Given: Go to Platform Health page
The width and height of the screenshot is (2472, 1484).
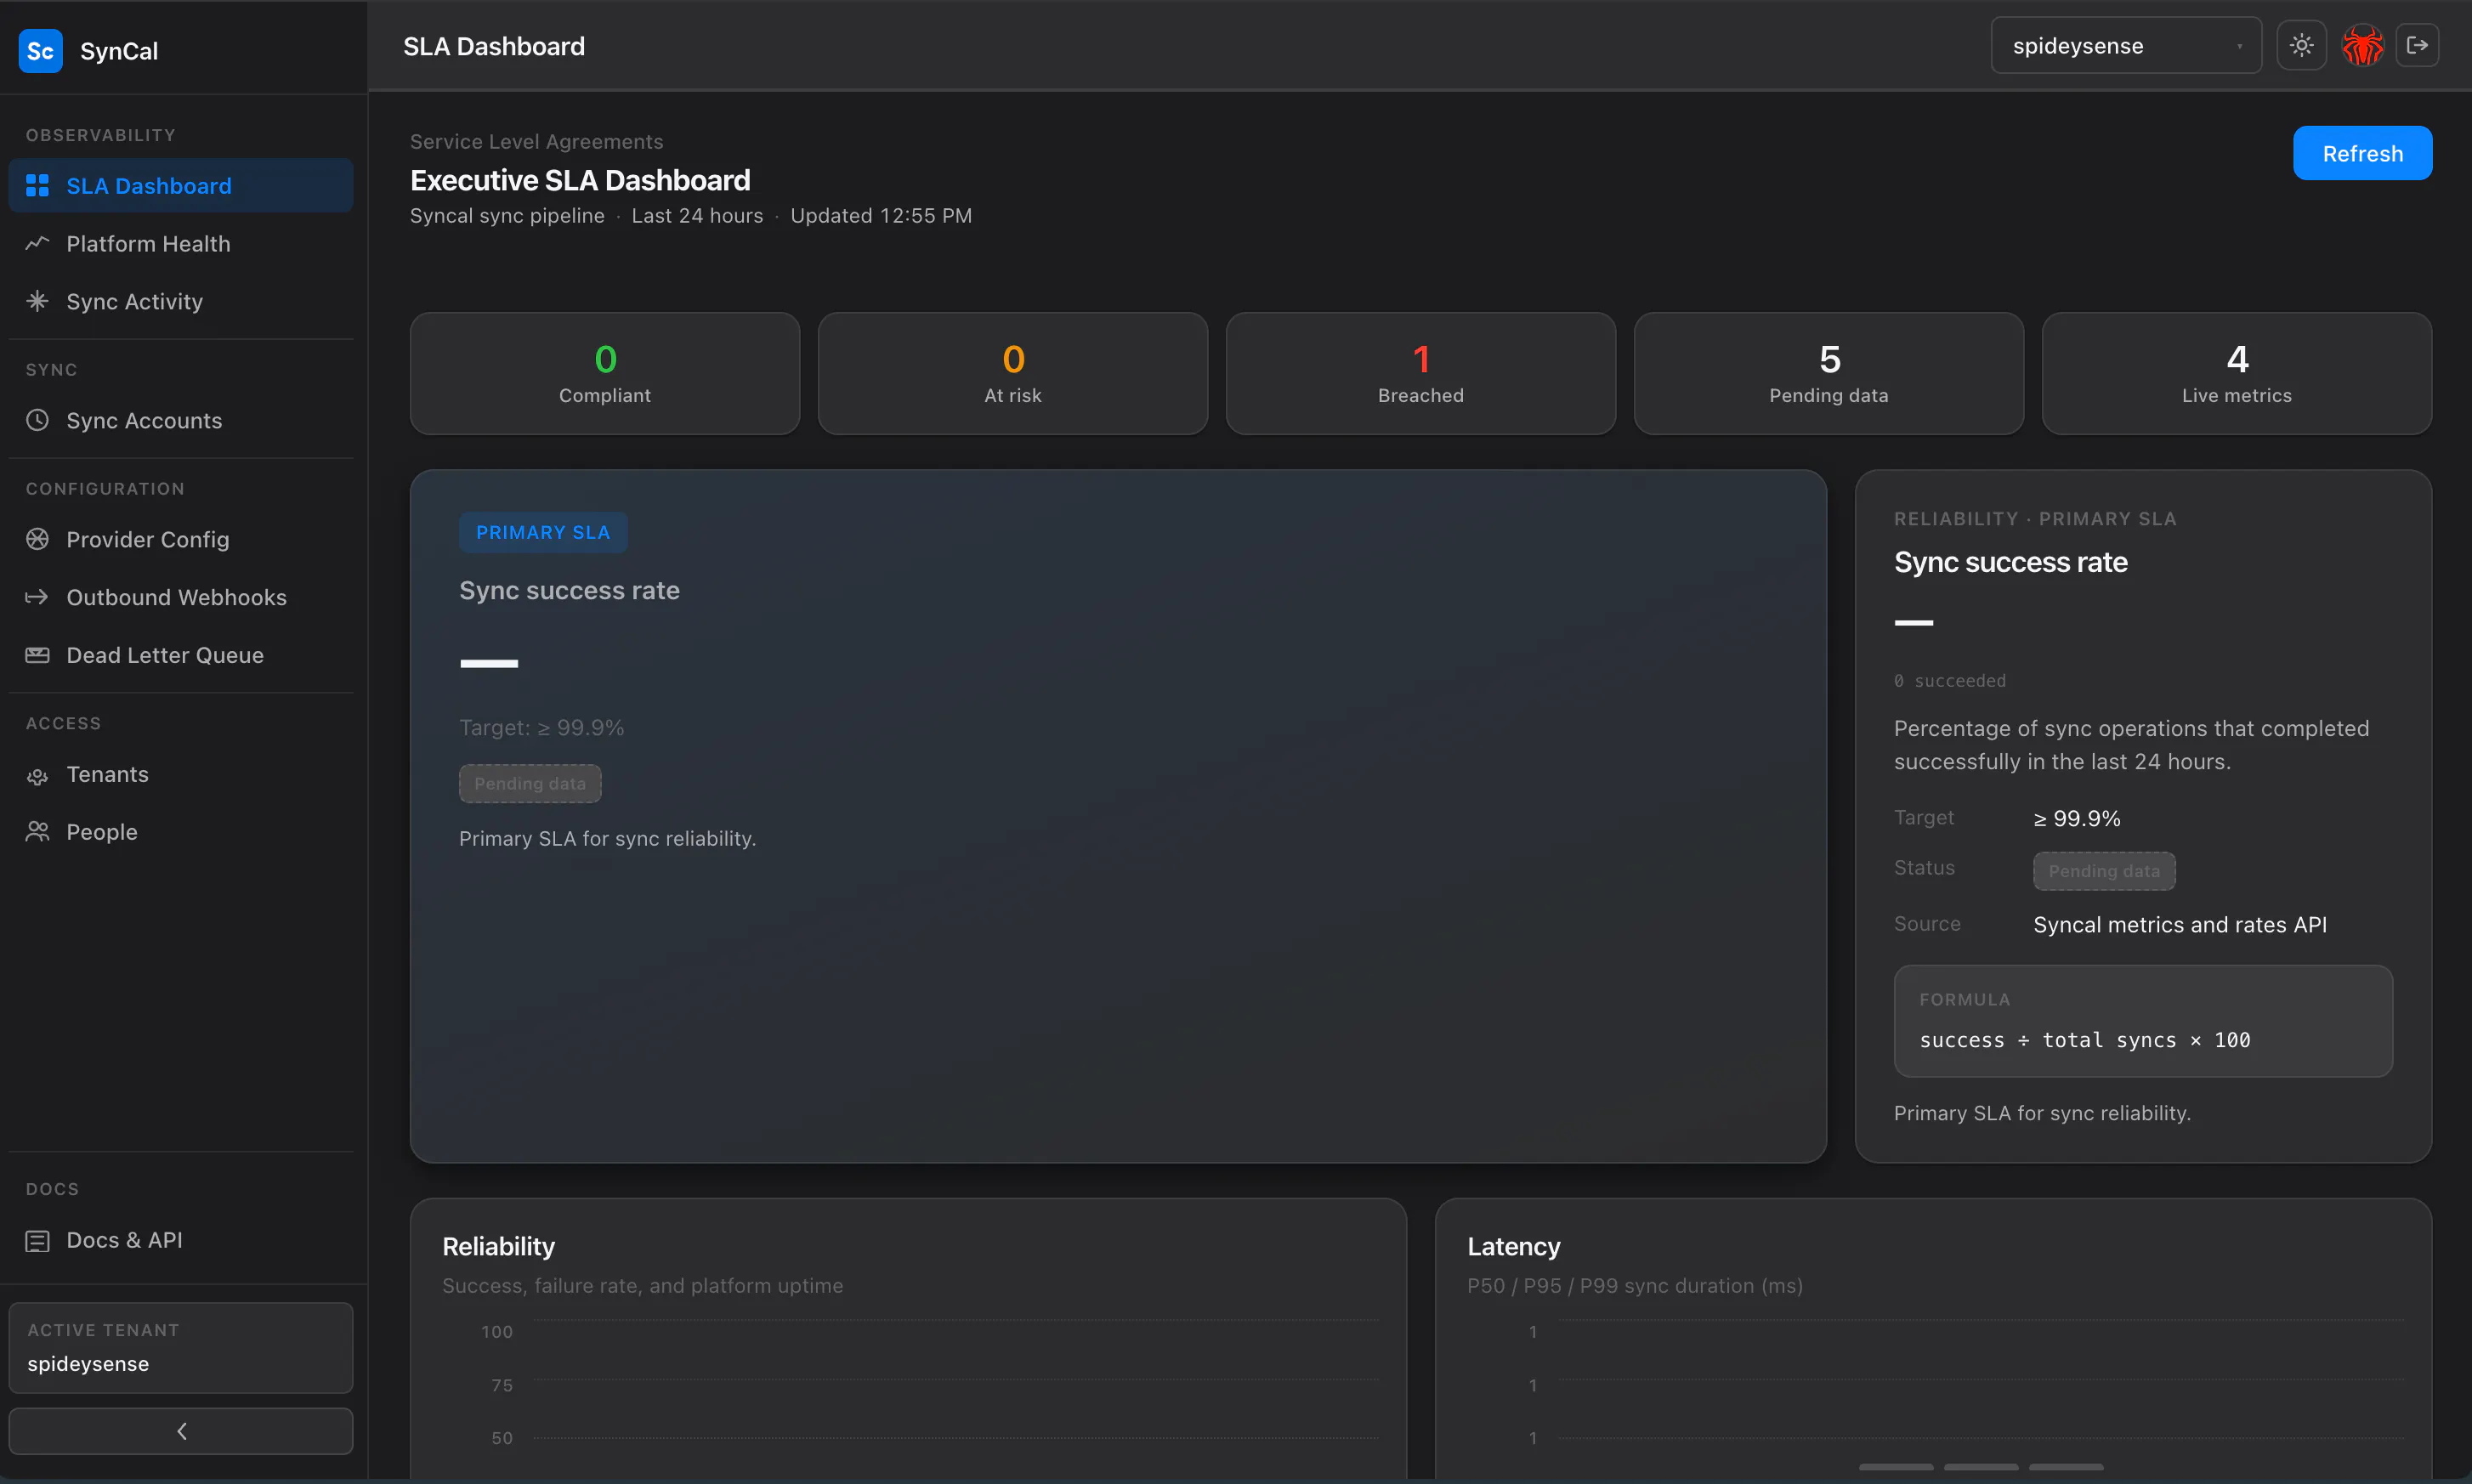Looking at the screenshot, I should [181, 243].
